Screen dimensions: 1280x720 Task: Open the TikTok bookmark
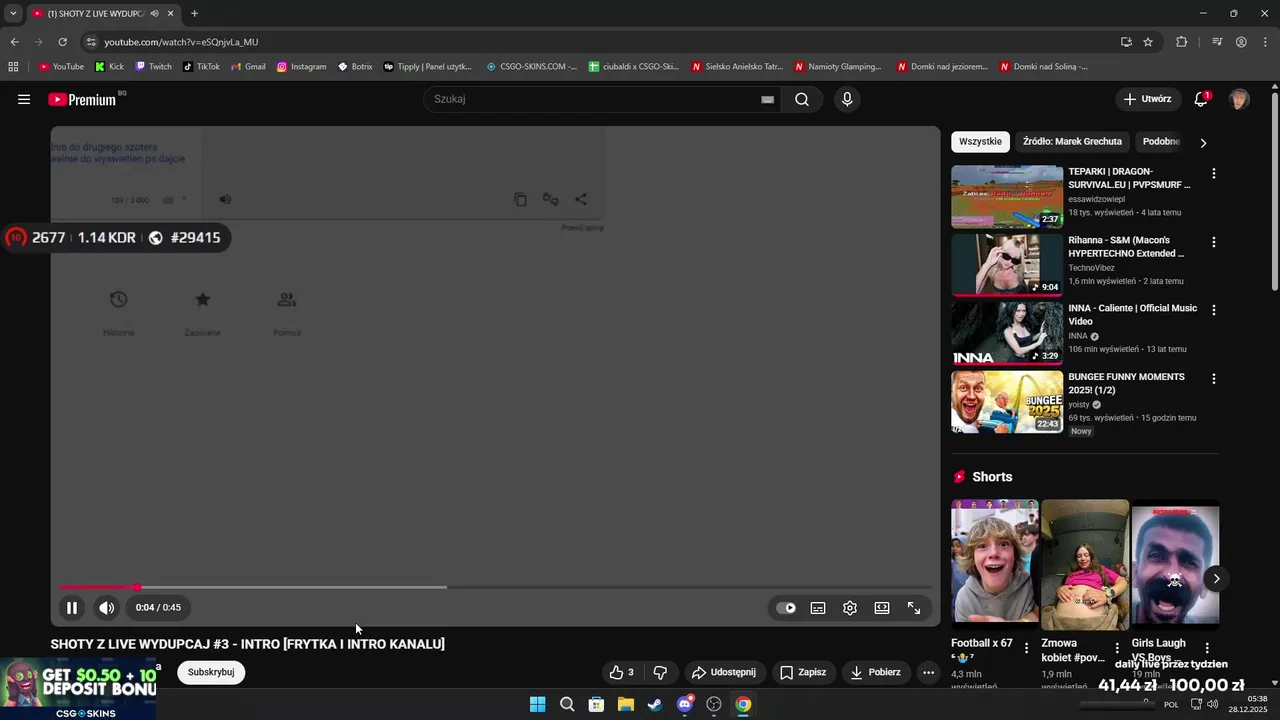[x=201, y=66]
